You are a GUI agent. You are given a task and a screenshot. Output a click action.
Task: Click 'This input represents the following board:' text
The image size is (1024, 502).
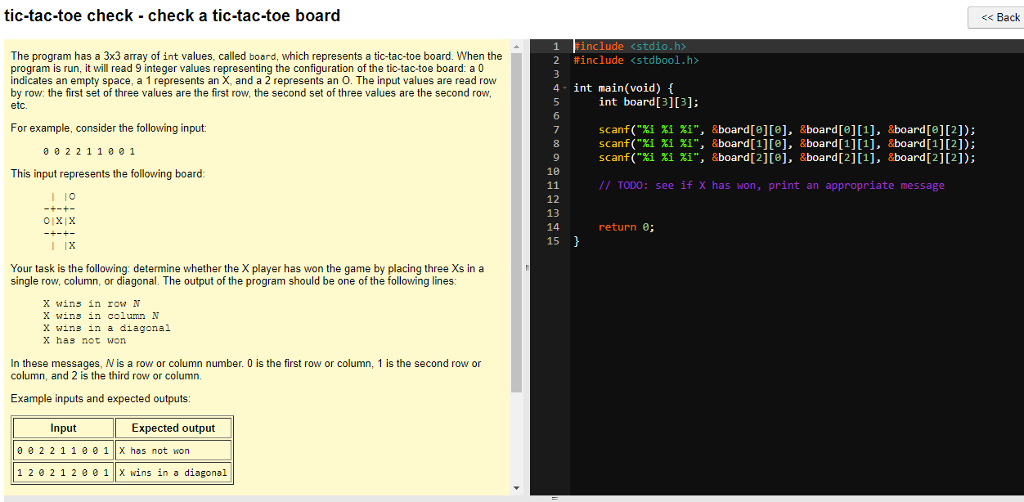point(108,174)
